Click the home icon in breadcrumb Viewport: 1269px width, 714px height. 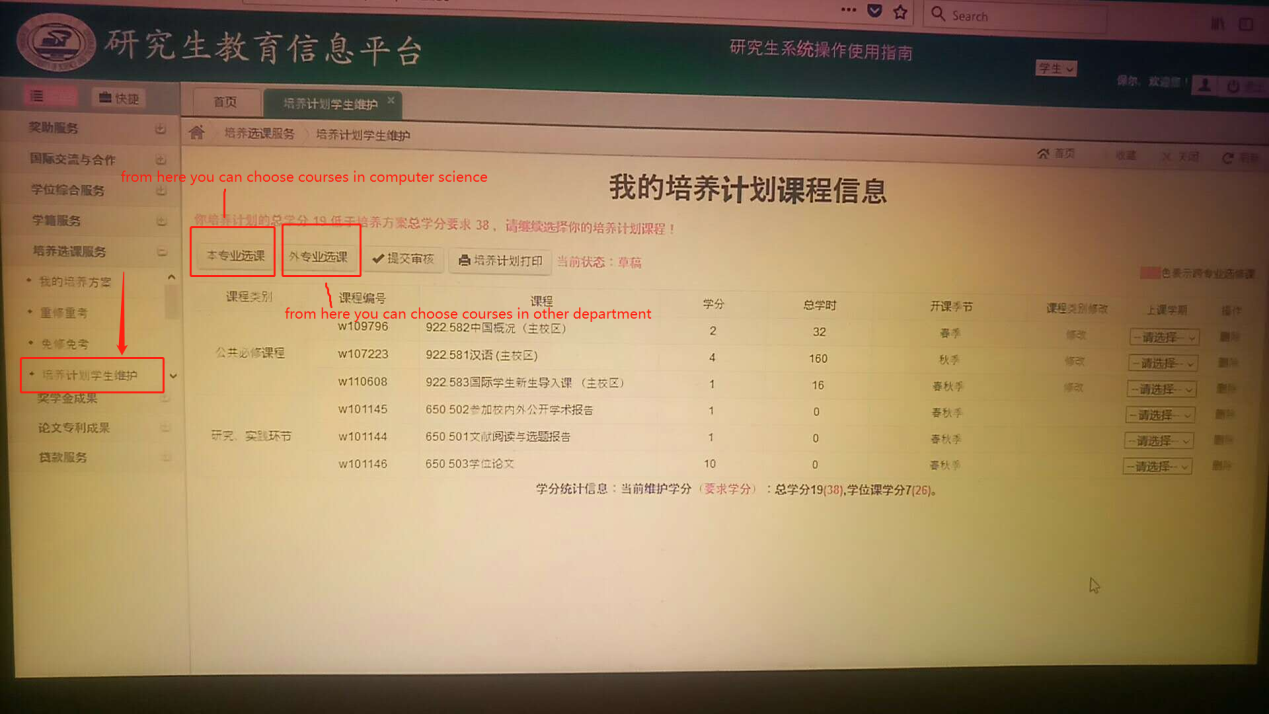(x=197, y=132)
